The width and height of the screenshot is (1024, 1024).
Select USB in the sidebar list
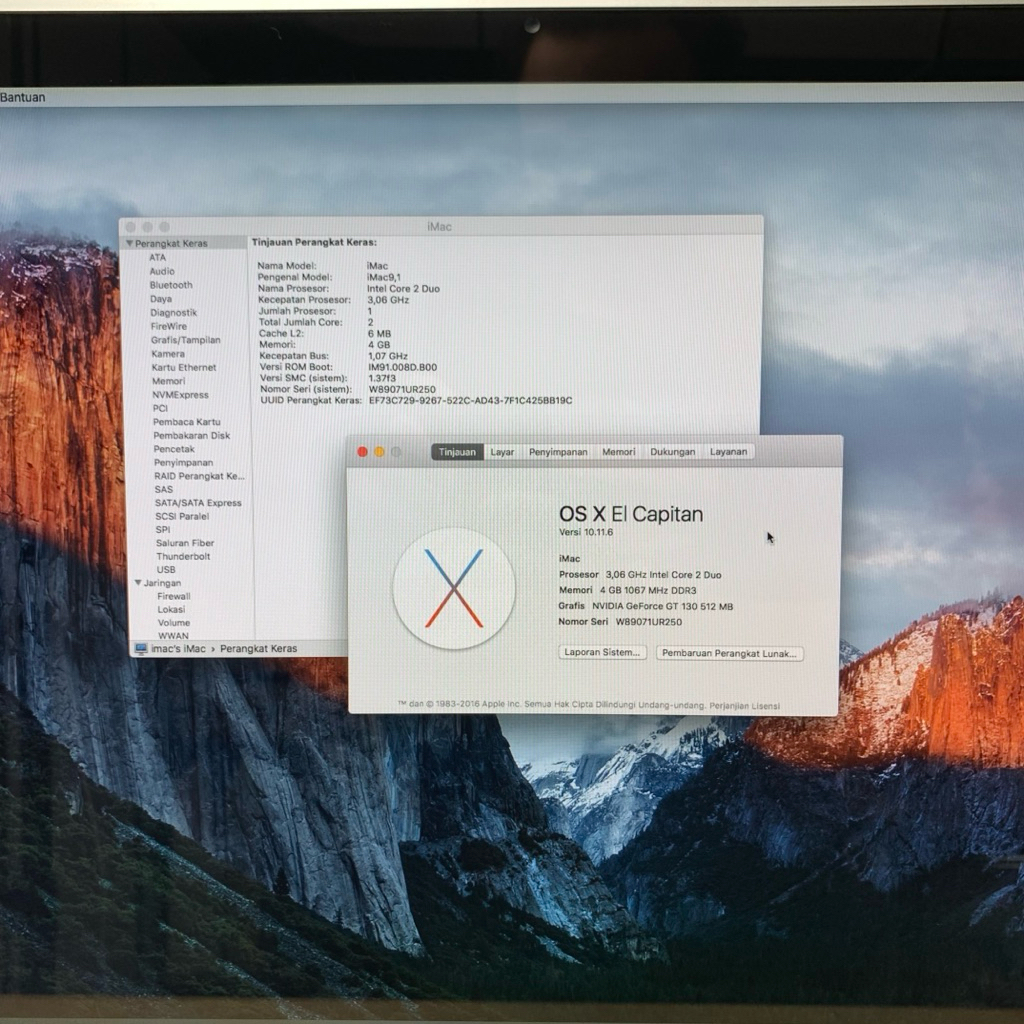166,569
